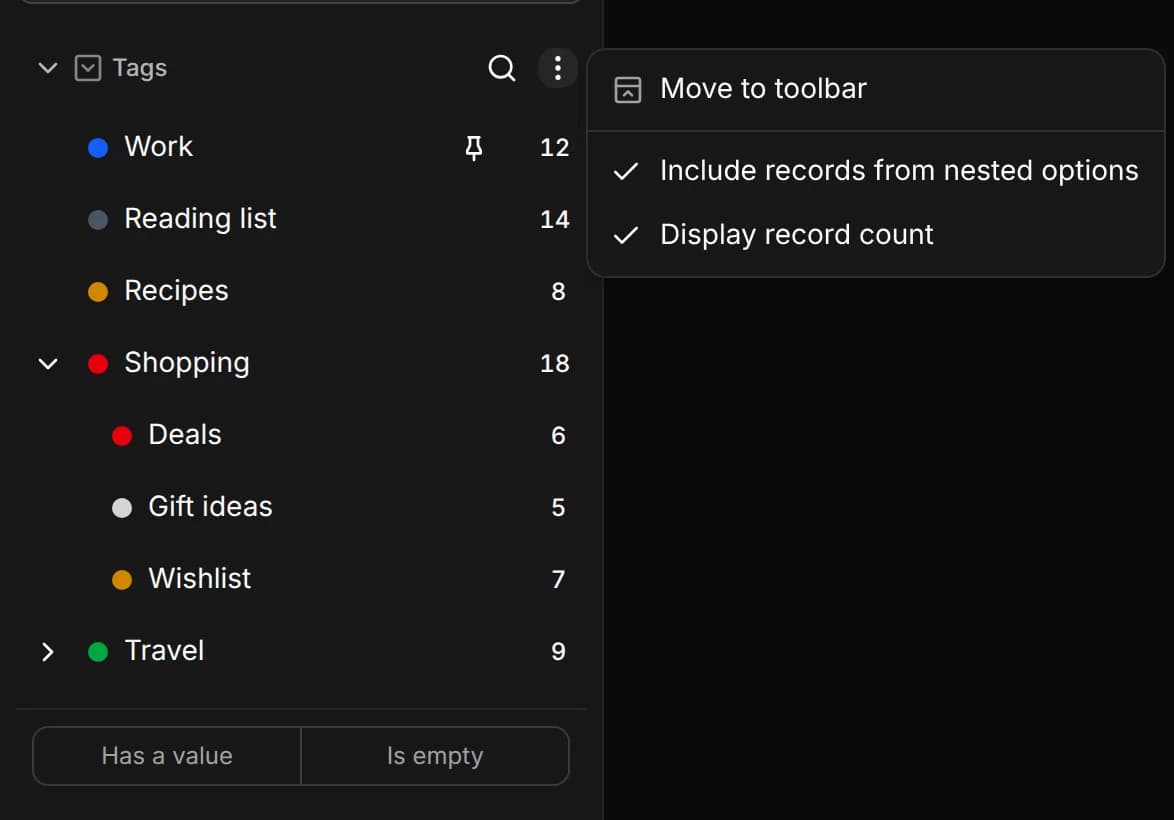
Task: Expand the Travel tag group
Action: click(x=48, y=652)
